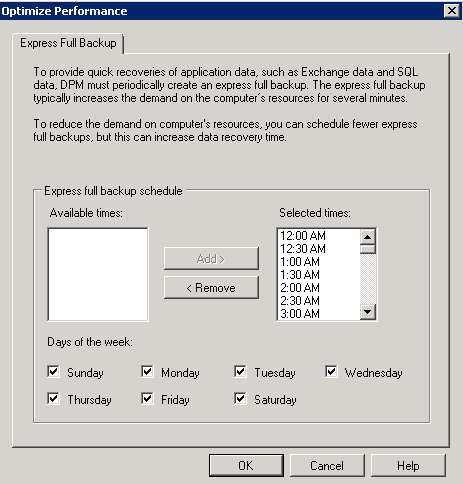
Task: Click the Add > button
Action: [211, 258]
